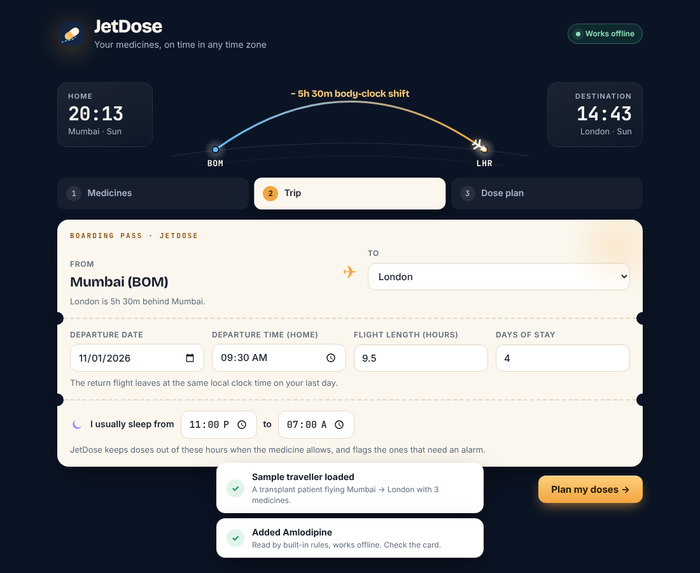The image size is (700, 573).
Task: Open the calendar picker icon in departure date
Action: [x=190, y=358]
